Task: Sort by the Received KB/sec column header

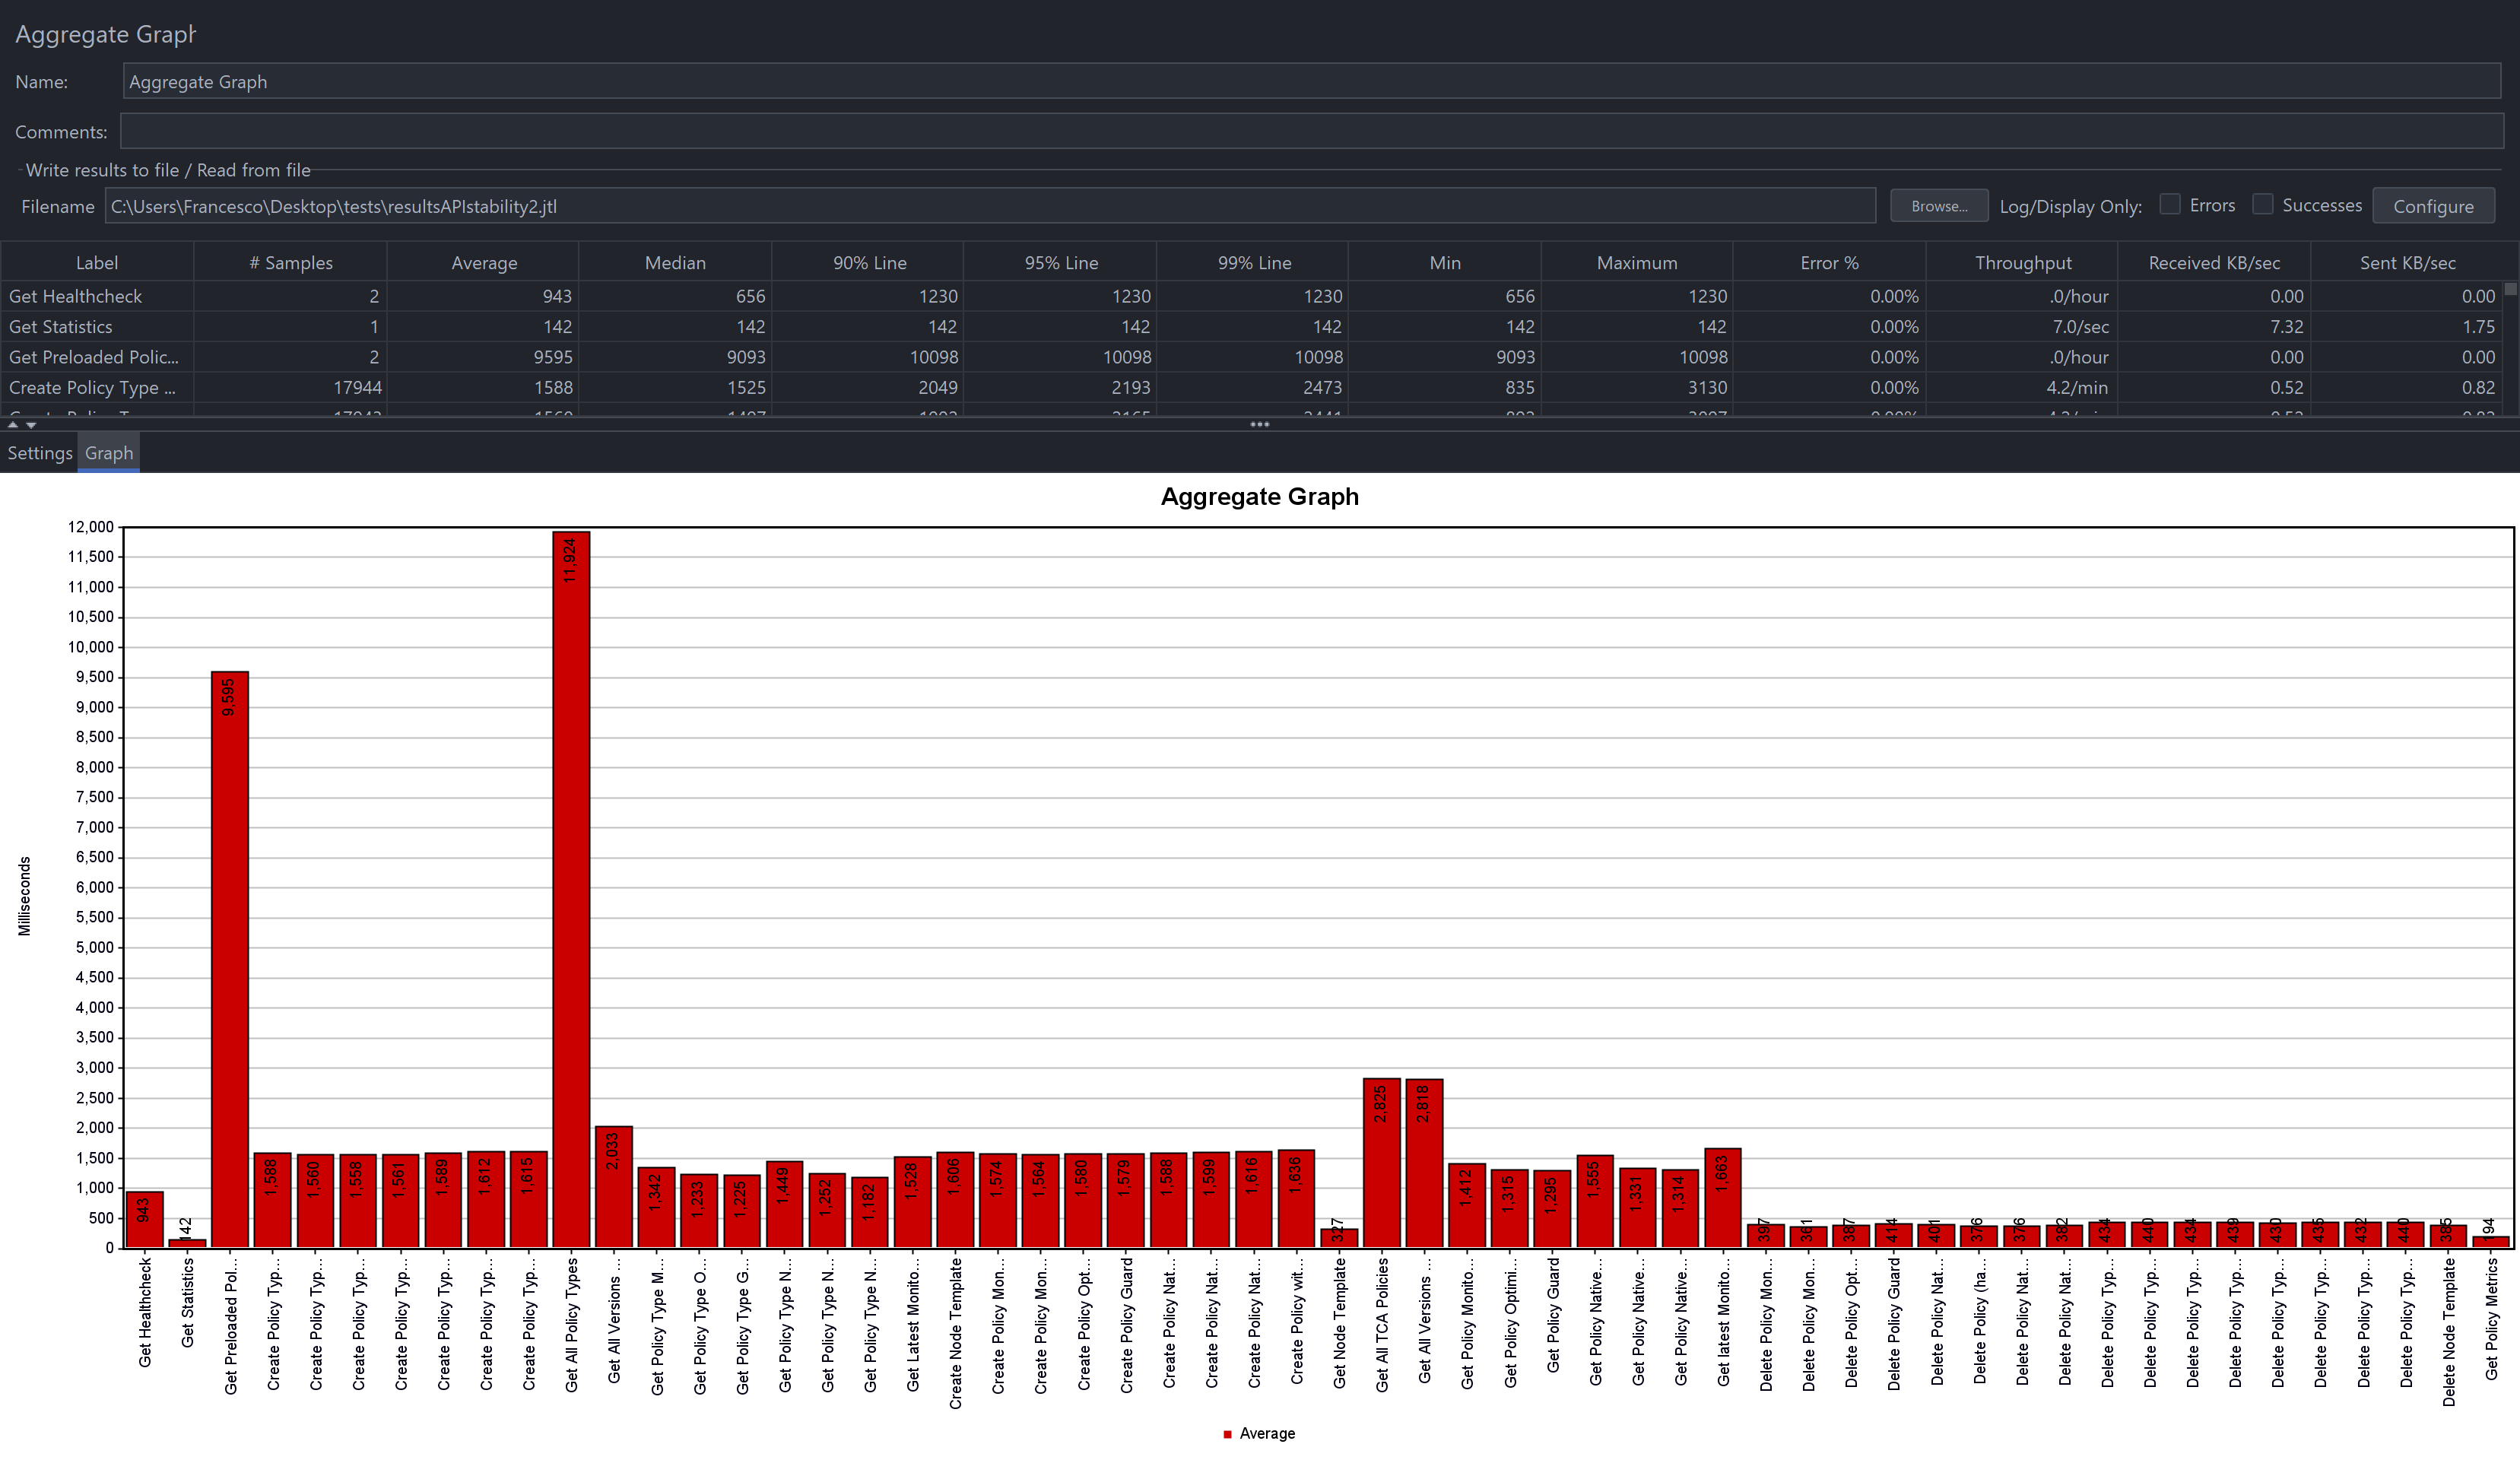Action: (2214, 262)
